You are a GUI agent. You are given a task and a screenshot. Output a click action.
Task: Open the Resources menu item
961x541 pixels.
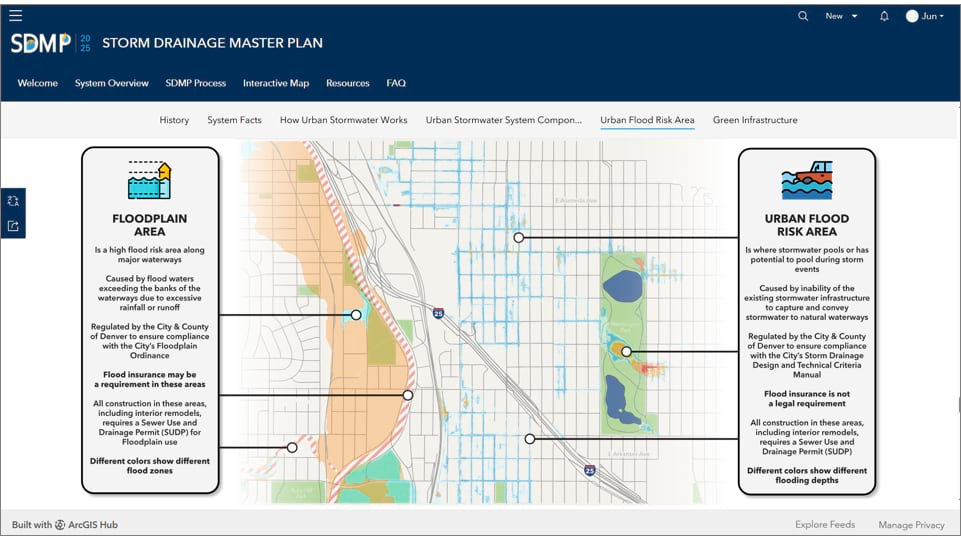(x=348, y=83)
